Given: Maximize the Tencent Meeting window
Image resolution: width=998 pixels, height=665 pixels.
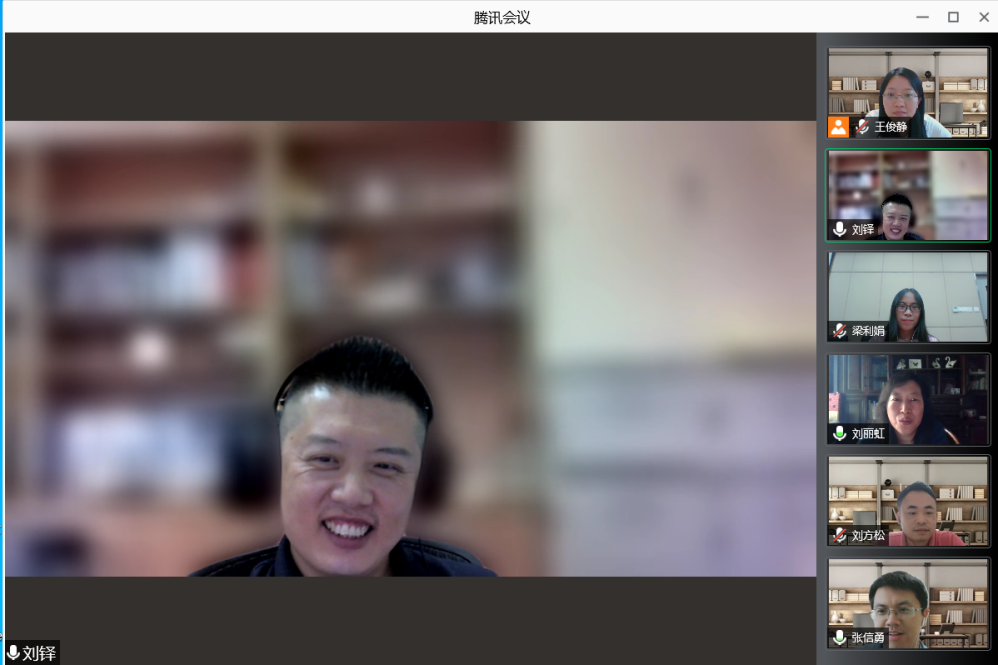Looking at the screenshot, I should (x=953, y=17).
